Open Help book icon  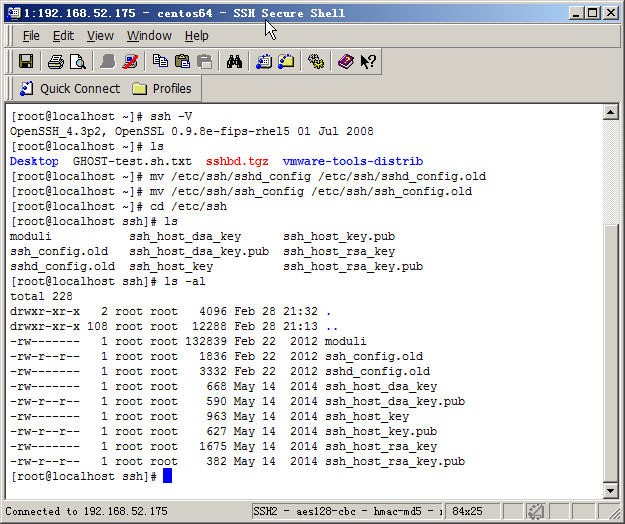[346, 62]
